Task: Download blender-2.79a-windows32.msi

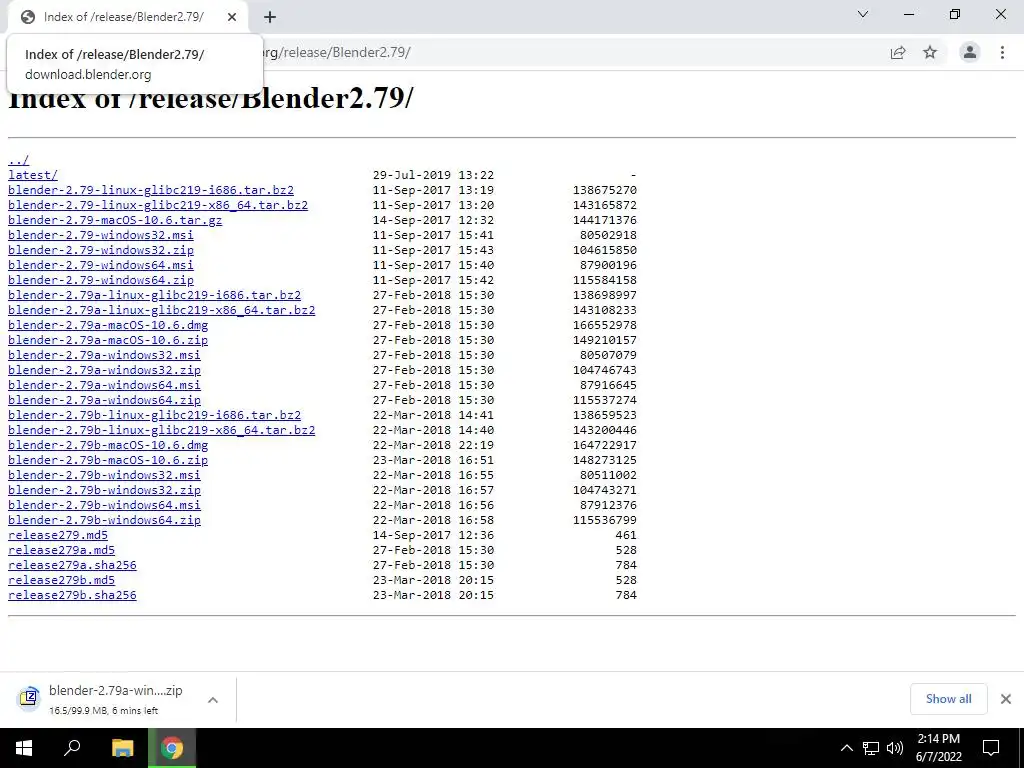Action: click(104, 355)
